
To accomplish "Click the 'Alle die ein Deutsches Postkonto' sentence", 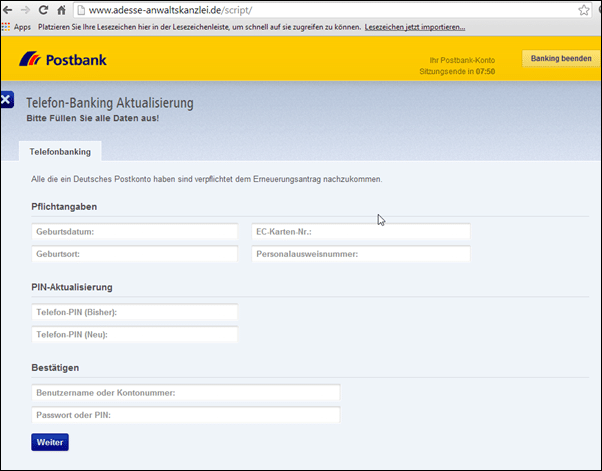I will [x=207, y=179].
